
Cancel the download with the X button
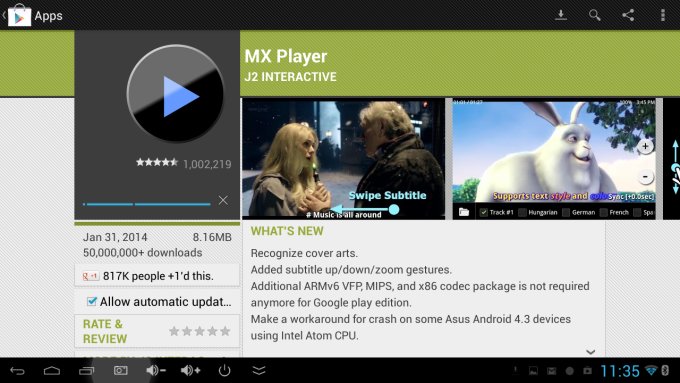pos(223,200)
